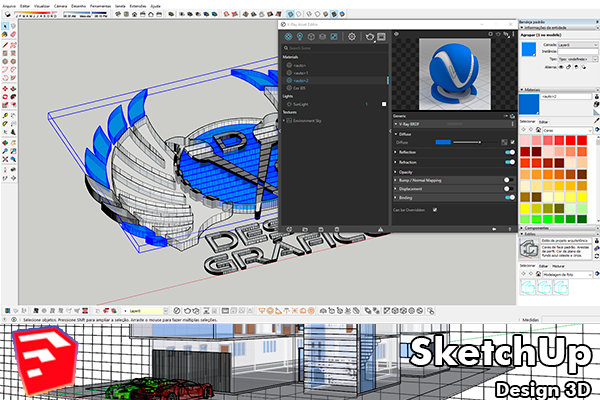This screenshot has height=400, width=600.
Task: Collapse the Materiais panel header
Action: click(x=559, y=90)
